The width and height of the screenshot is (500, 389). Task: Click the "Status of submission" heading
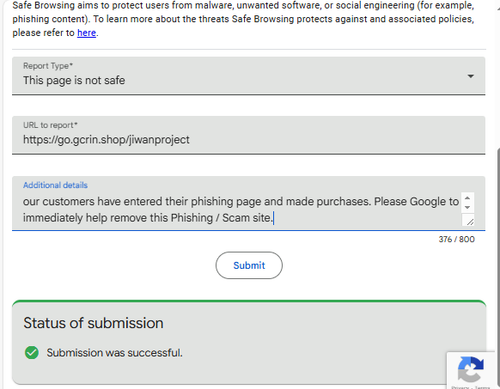(x=93, y=323)
